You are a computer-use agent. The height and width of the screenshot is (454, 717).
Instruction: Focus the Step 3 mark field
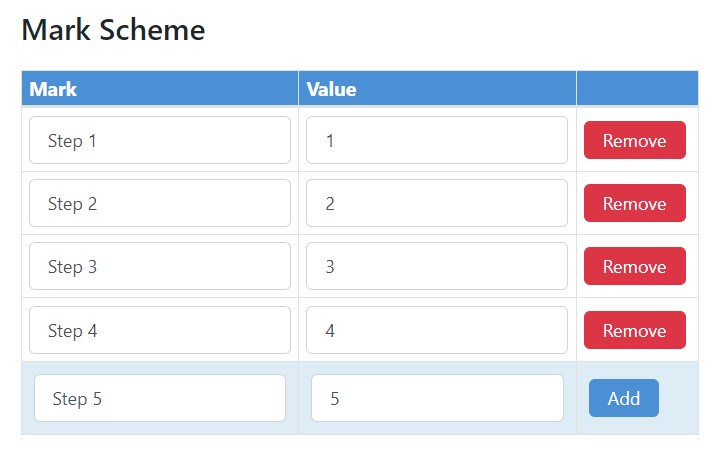tap(160, 266)
